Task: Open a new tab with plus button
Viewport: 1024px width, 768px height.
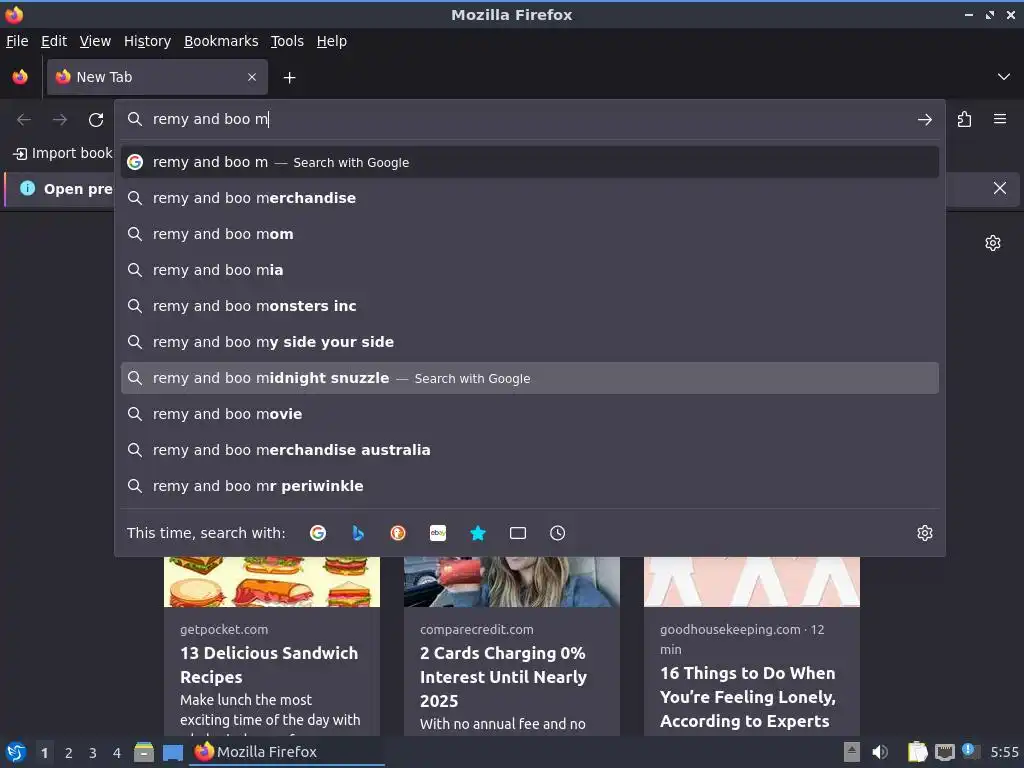Action: pyautogui.click(x=289, y=78)
